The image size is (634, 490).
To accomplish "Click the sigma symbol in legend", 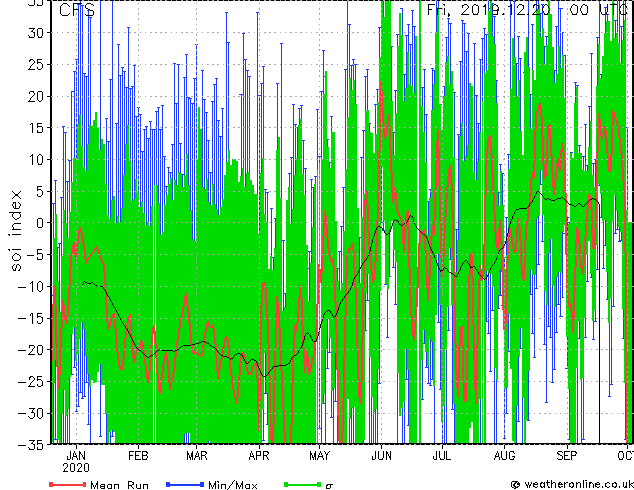I will (329, 486).
